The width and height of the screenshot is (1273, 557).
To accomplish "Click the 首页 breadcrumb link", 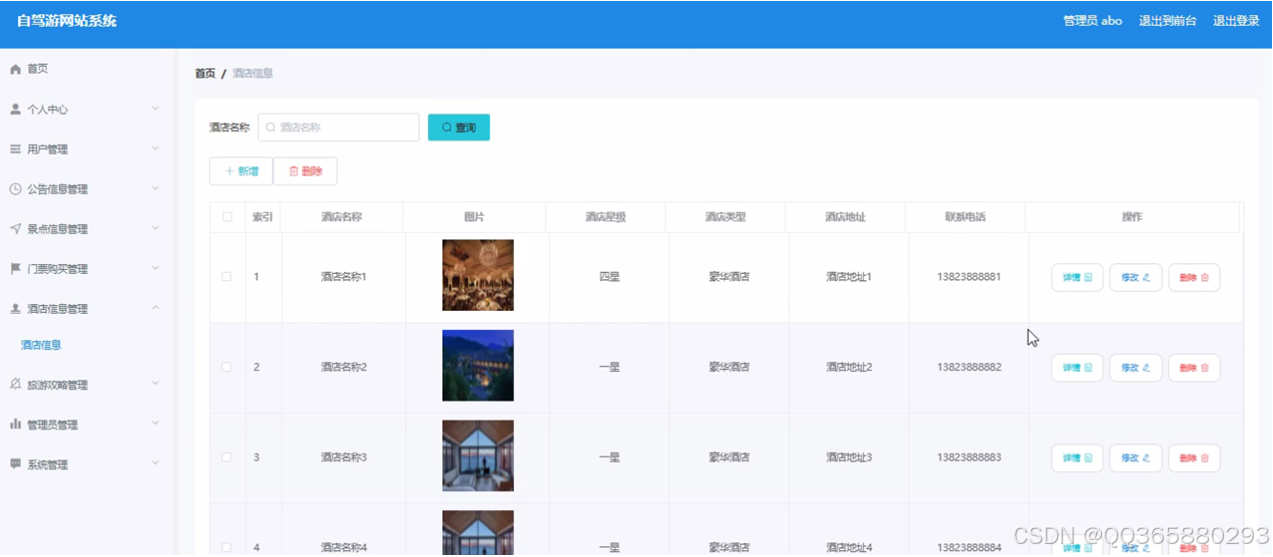I will [x=205, y=73].
